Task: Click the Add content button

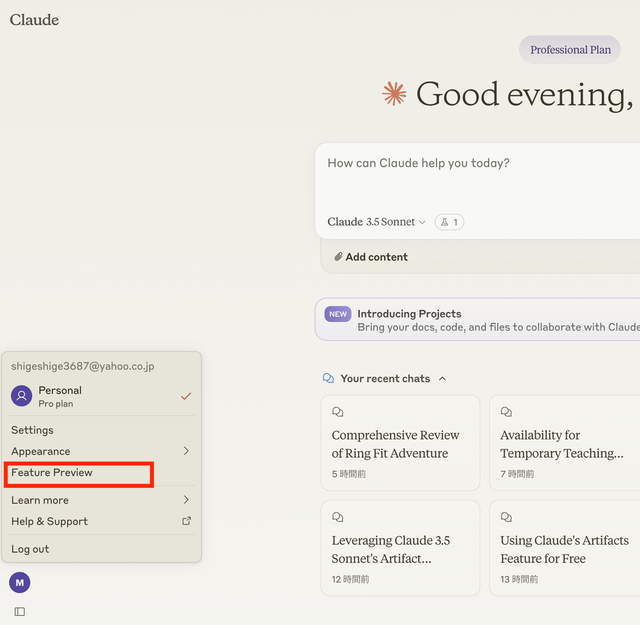Action: click(x=371, y=257)
